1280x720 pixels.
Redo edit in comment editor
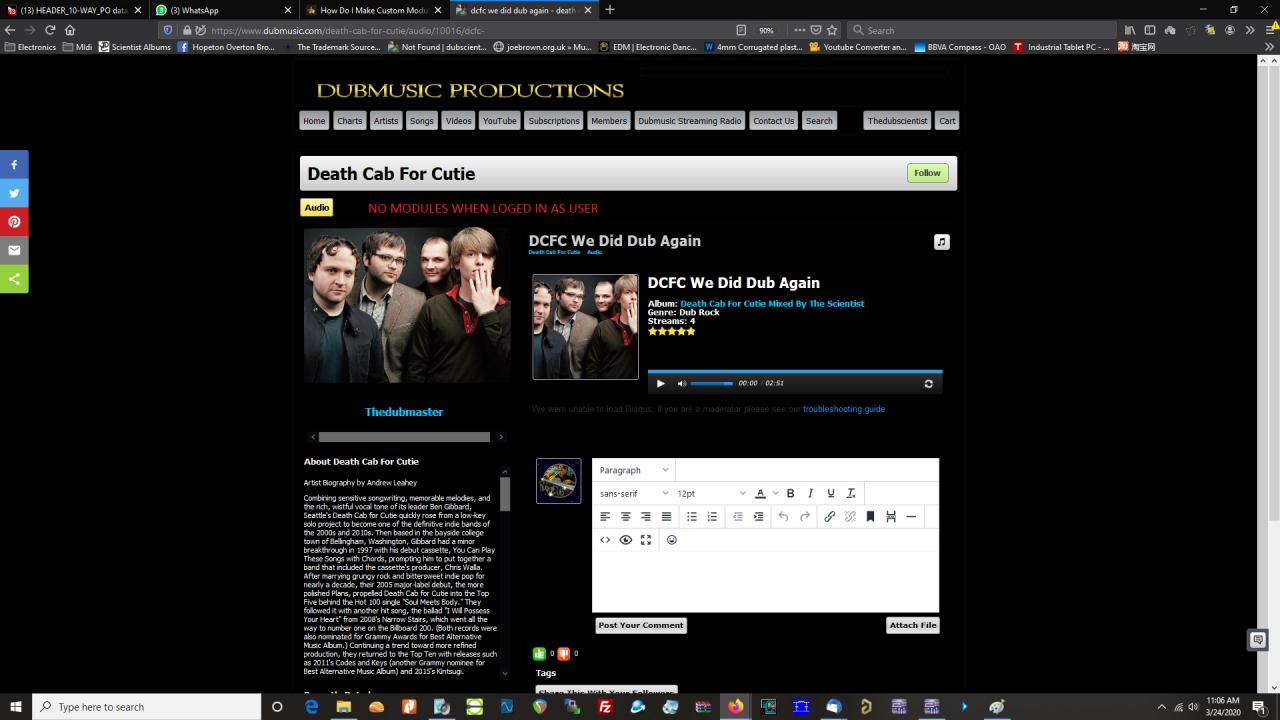click(805, 517)
